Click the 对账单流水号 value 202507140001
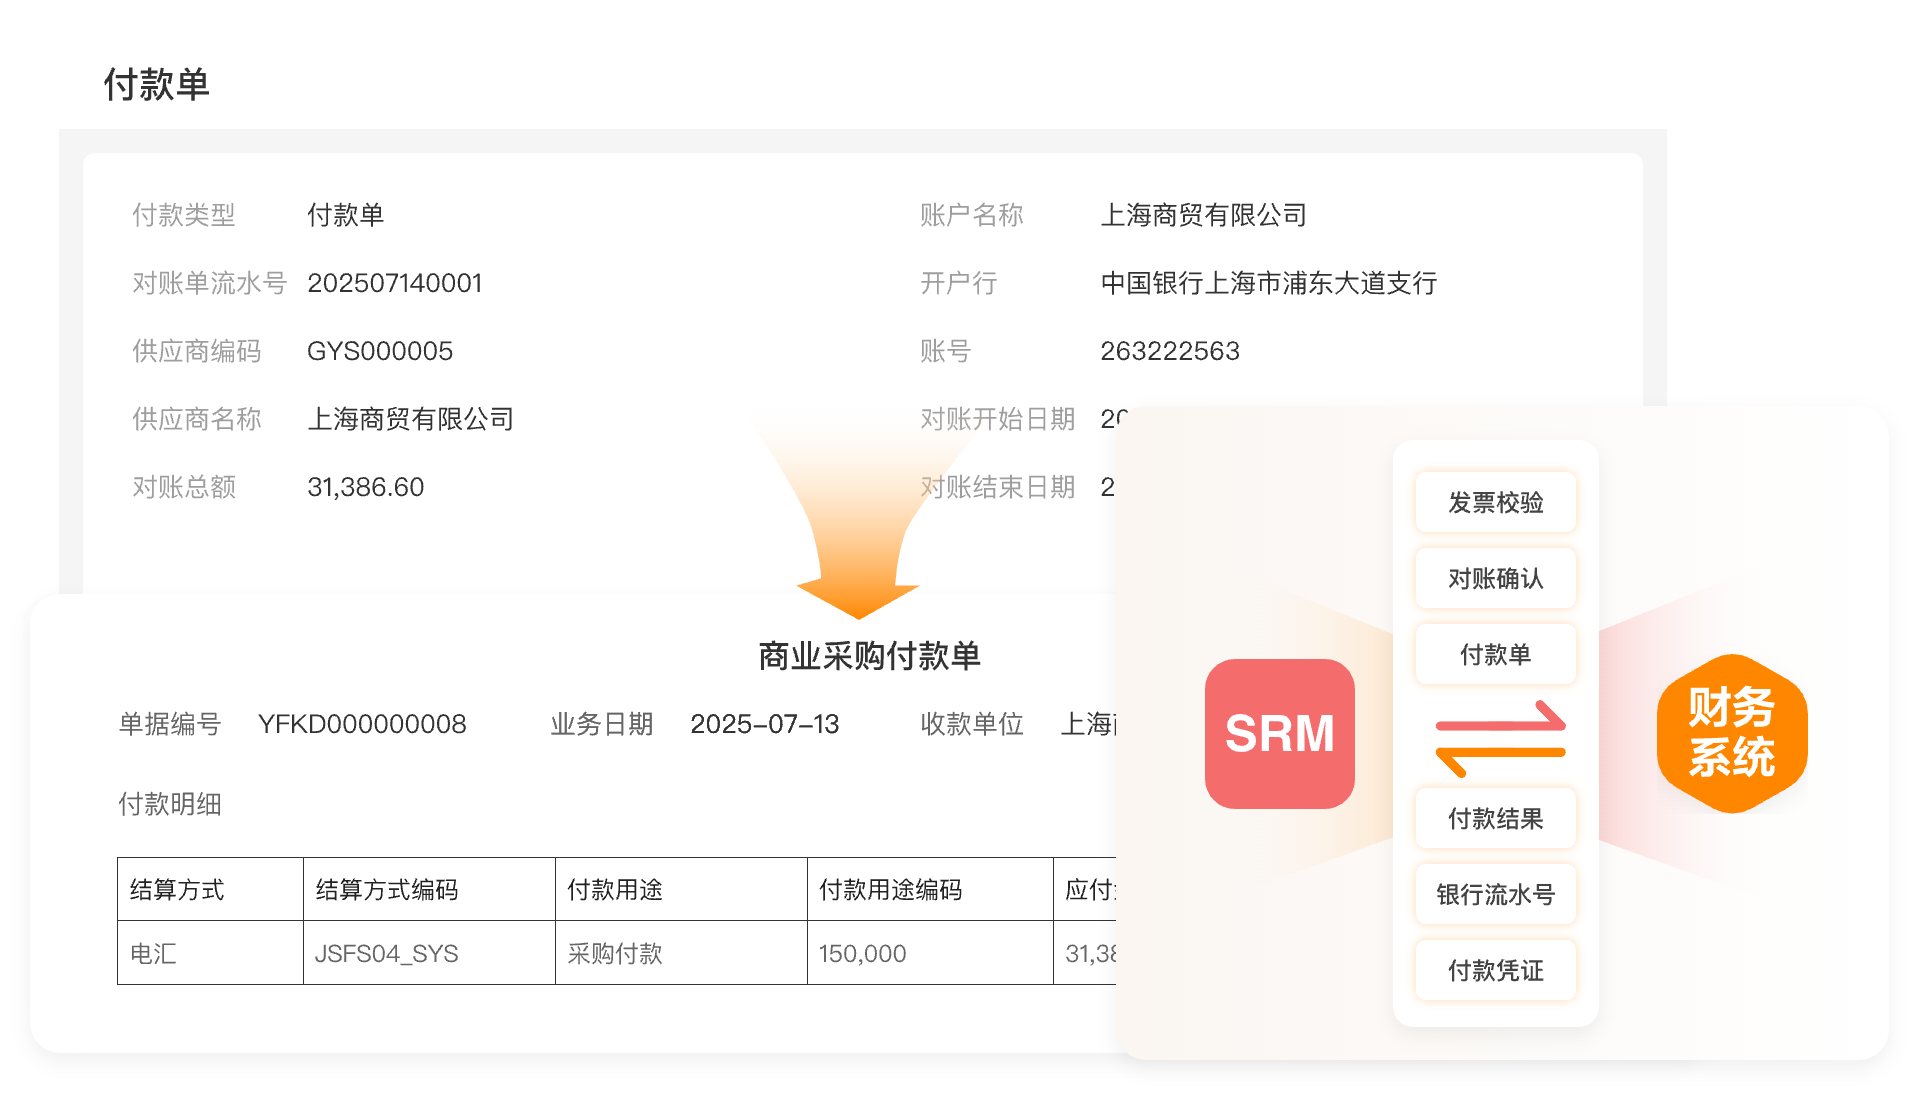 tap(394, 283)
